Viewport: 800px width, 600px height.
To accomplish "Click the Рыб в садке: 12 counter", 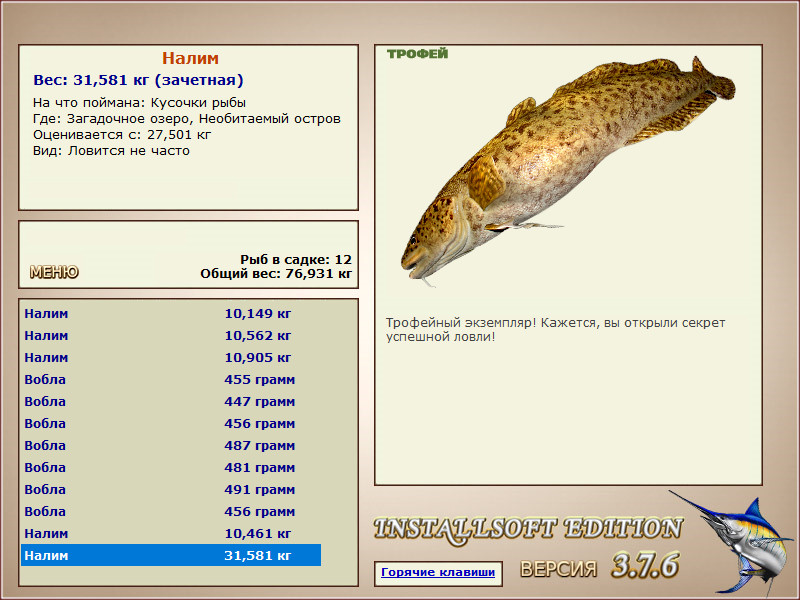I will [296, 259].
